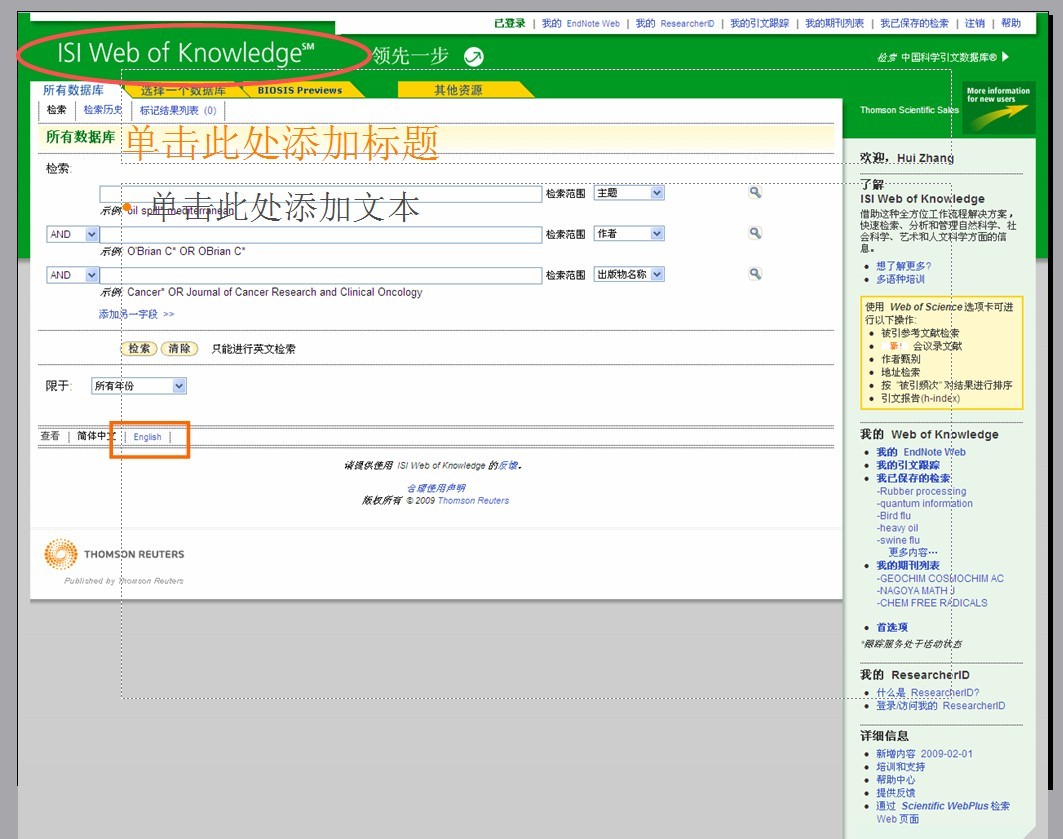Open the 主题 search scope dropdown
The height and width of the screenshot is (839, 1063).
(x=629, y=193)
